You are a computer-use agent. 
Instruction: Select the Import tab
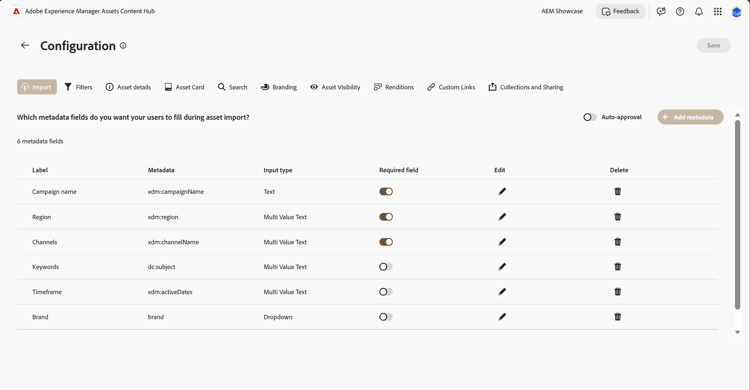(x=37, y=87)
